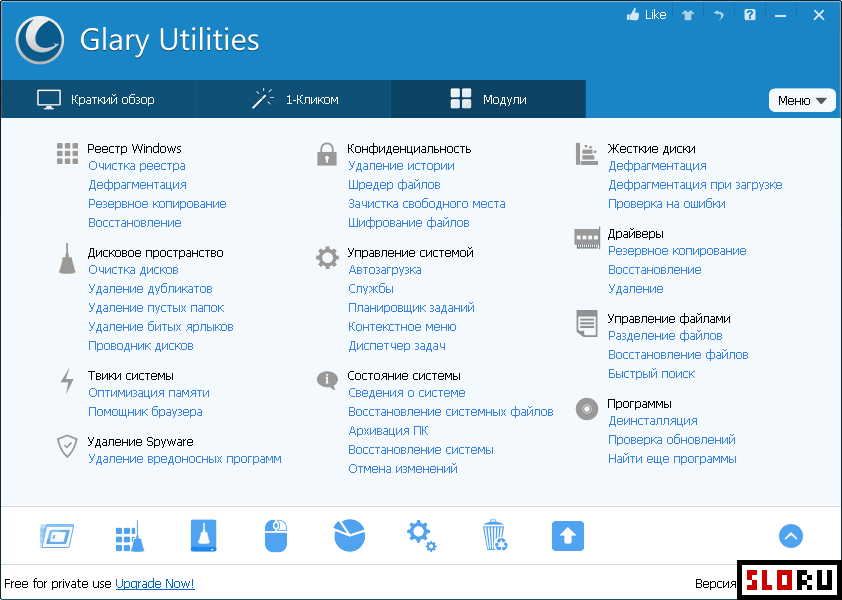Open Проверка обновлений

[671, 440]
